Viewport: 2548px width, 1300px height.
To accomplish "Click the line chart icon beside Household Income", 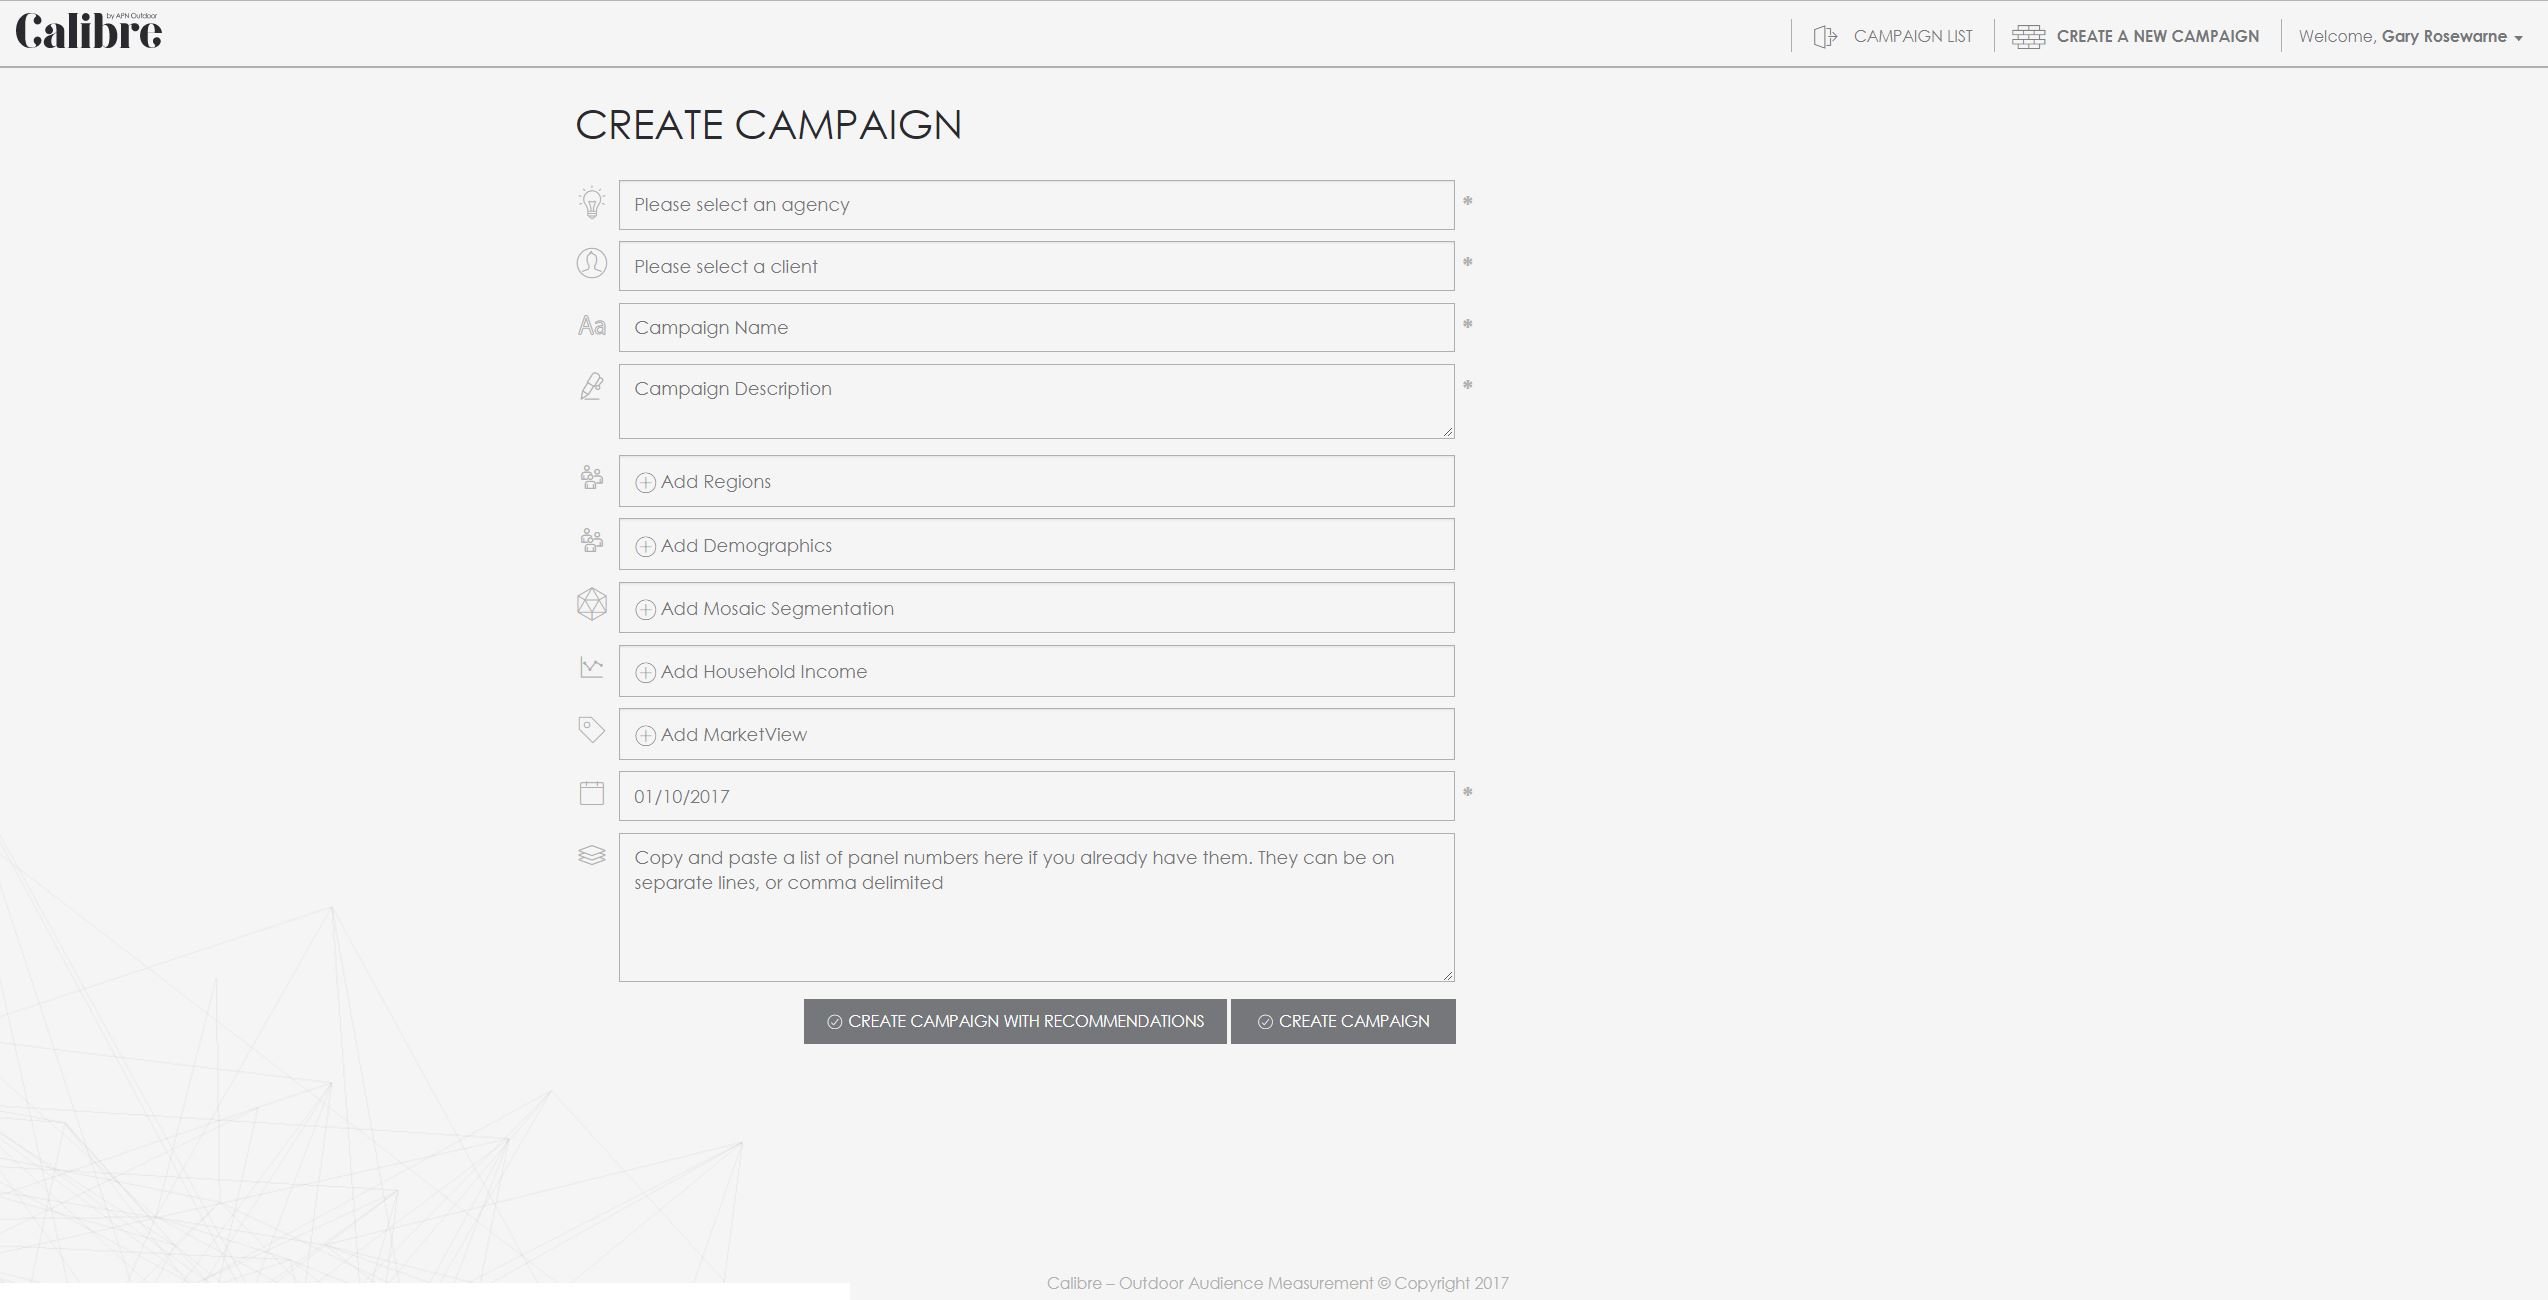I will 592,667.
